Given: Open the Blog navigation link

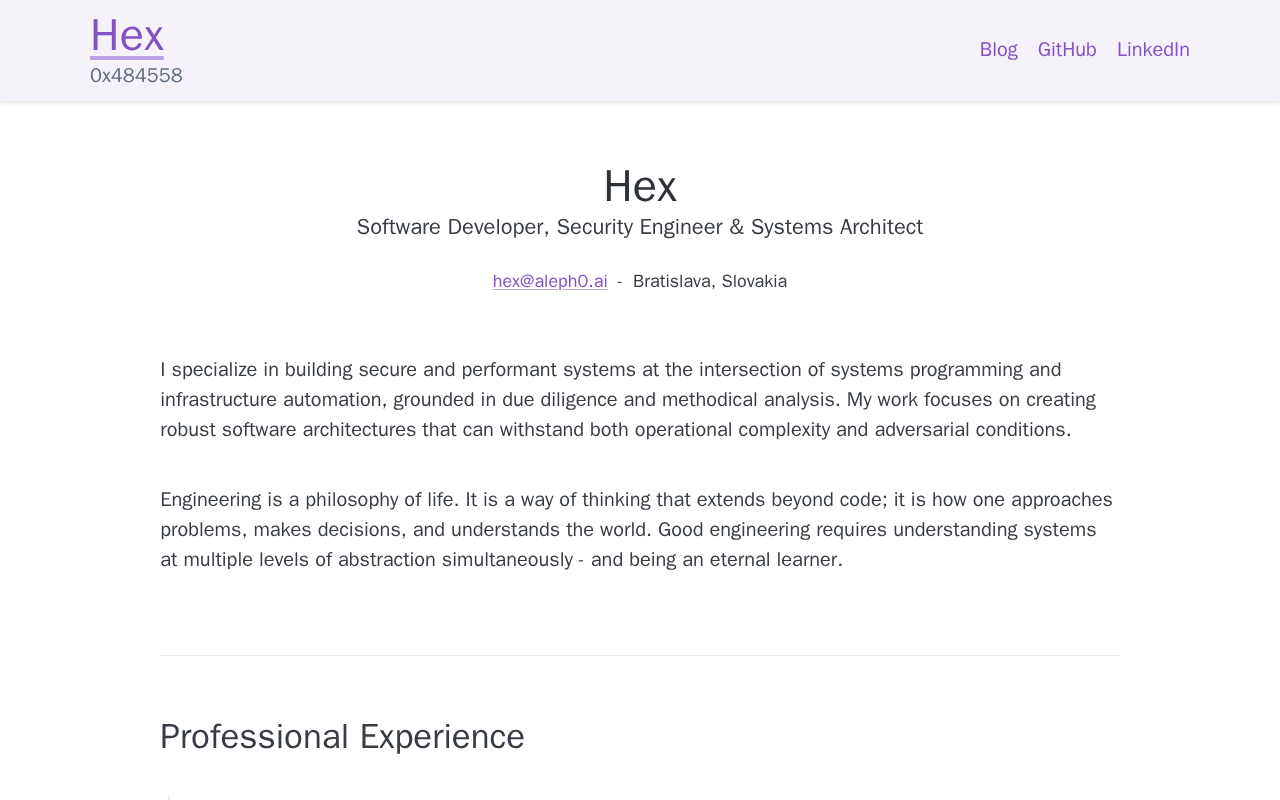Looking at the screenshot, I should pyautogui.click(x=998, y=50).
